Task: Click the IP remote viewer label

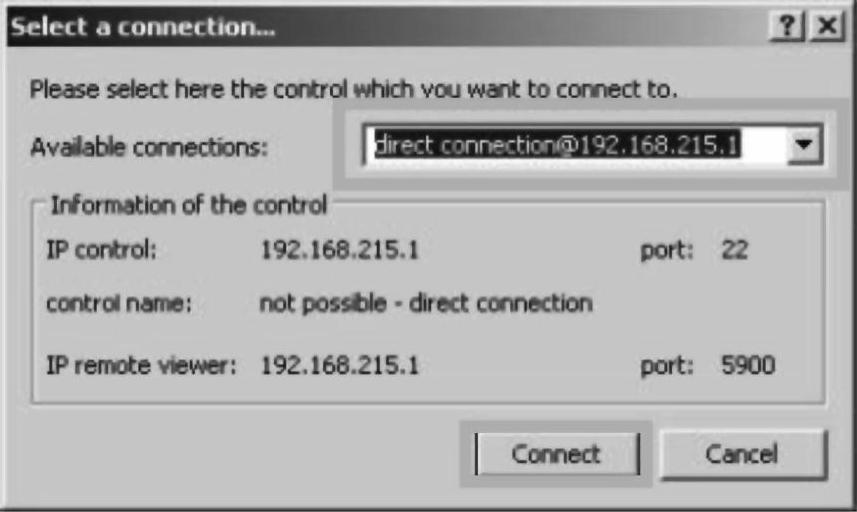Action: click(x=141, y=366)
